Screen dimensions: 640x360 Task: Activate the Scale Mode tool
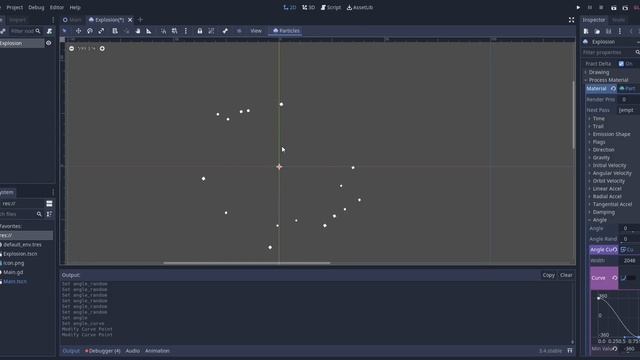pyautogui.click(x=101, y=31)
